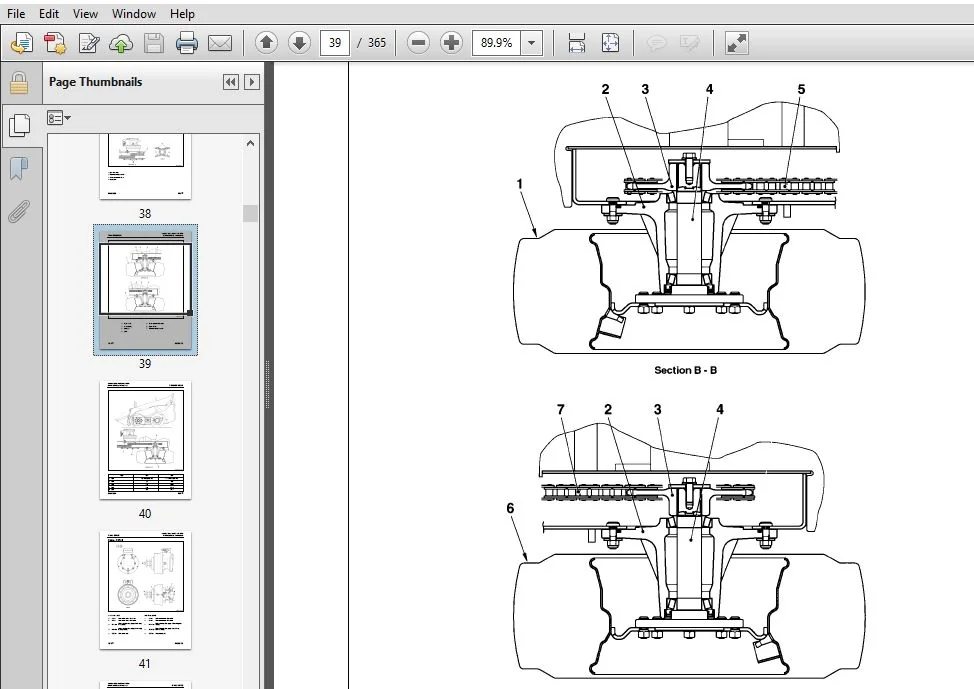
Task: Click the Export PDF icon
Action: coord(55,43)
